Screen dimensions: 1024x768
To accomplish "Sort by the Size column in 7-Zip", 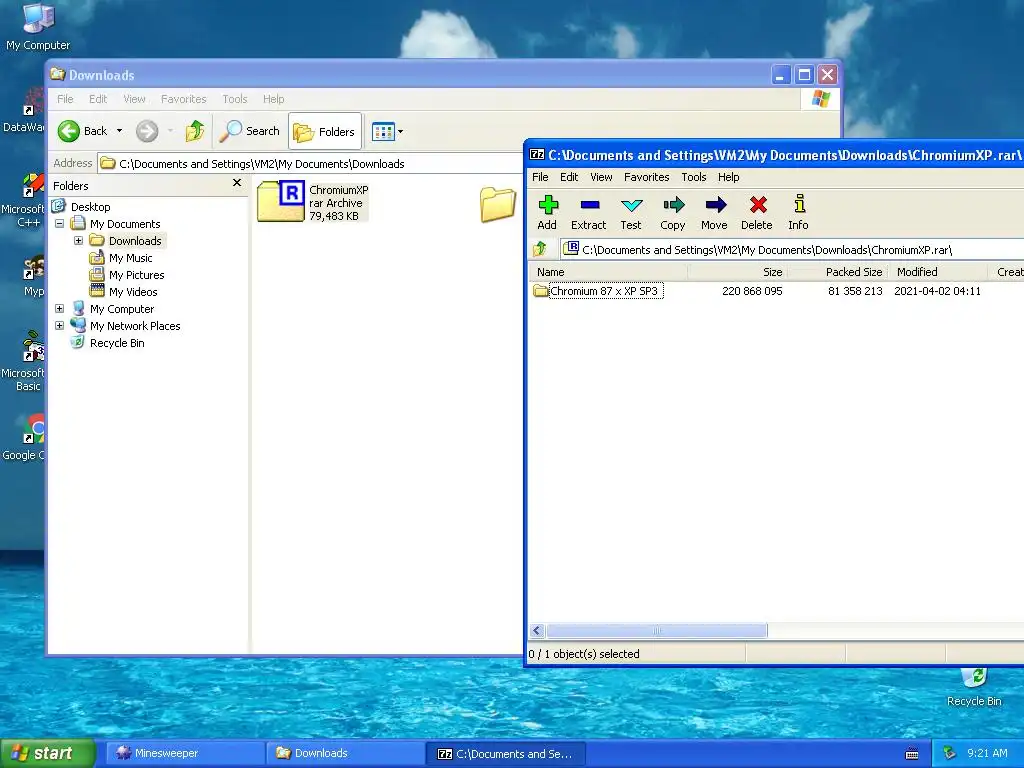I will point(737,272).
